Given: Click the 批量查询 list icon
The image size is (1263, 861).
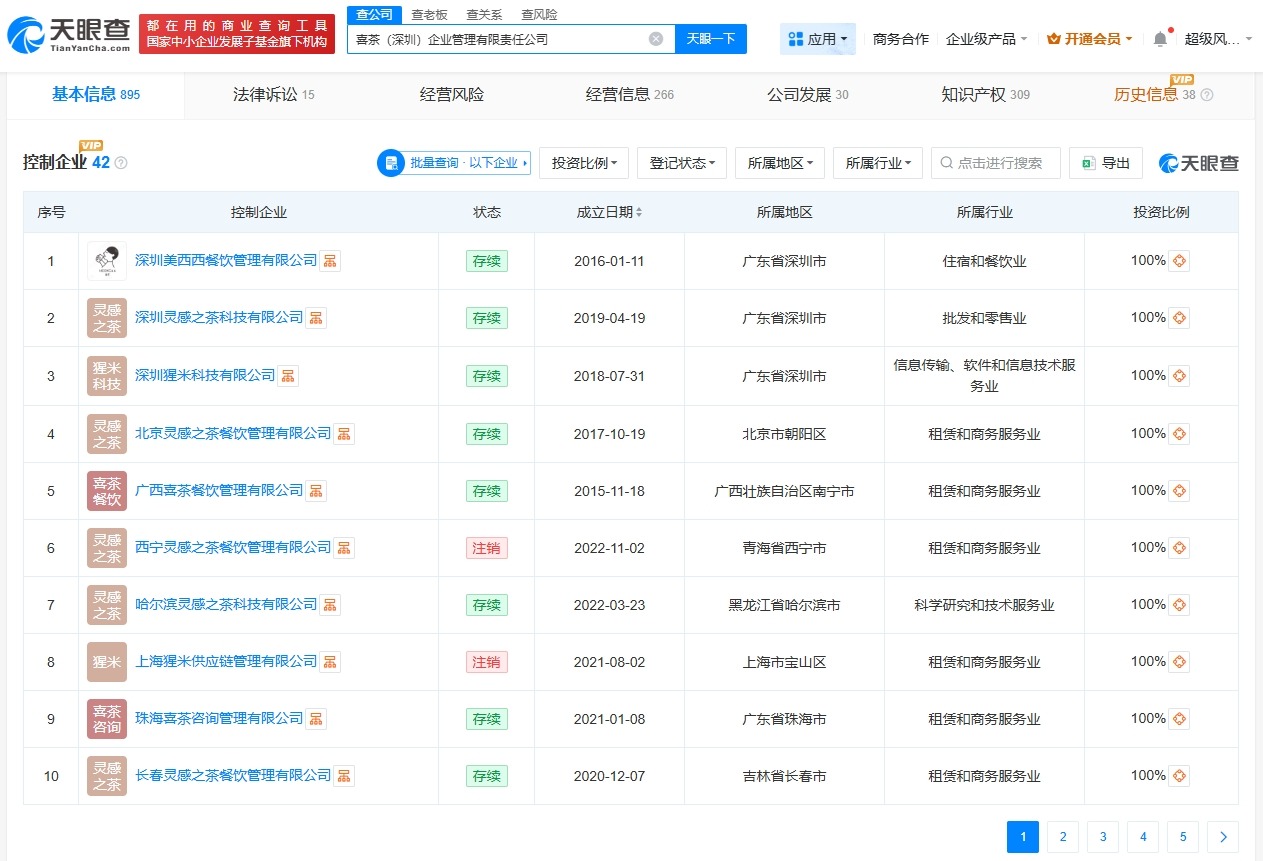Looking at the screenshot, I should click(x=390, y=163).
